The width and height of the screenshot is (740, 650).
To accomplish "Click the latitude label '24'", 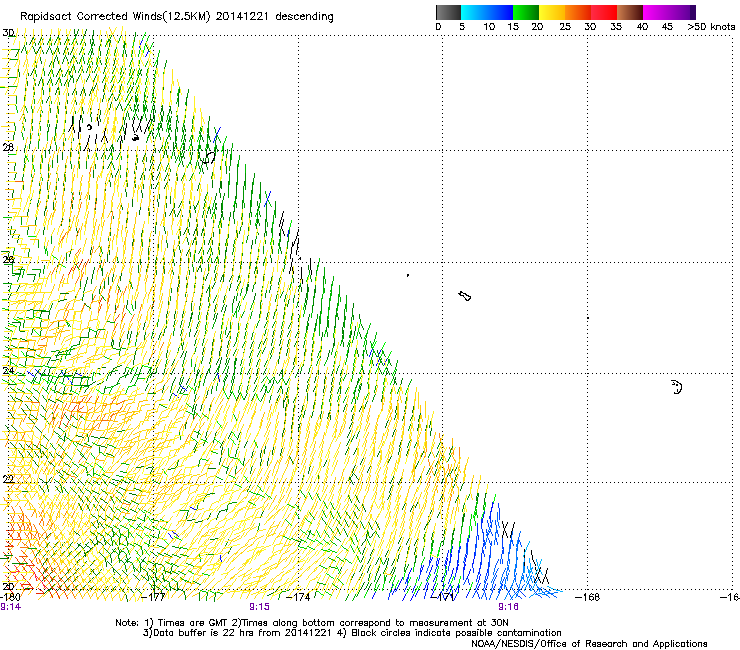I will 8,371.
